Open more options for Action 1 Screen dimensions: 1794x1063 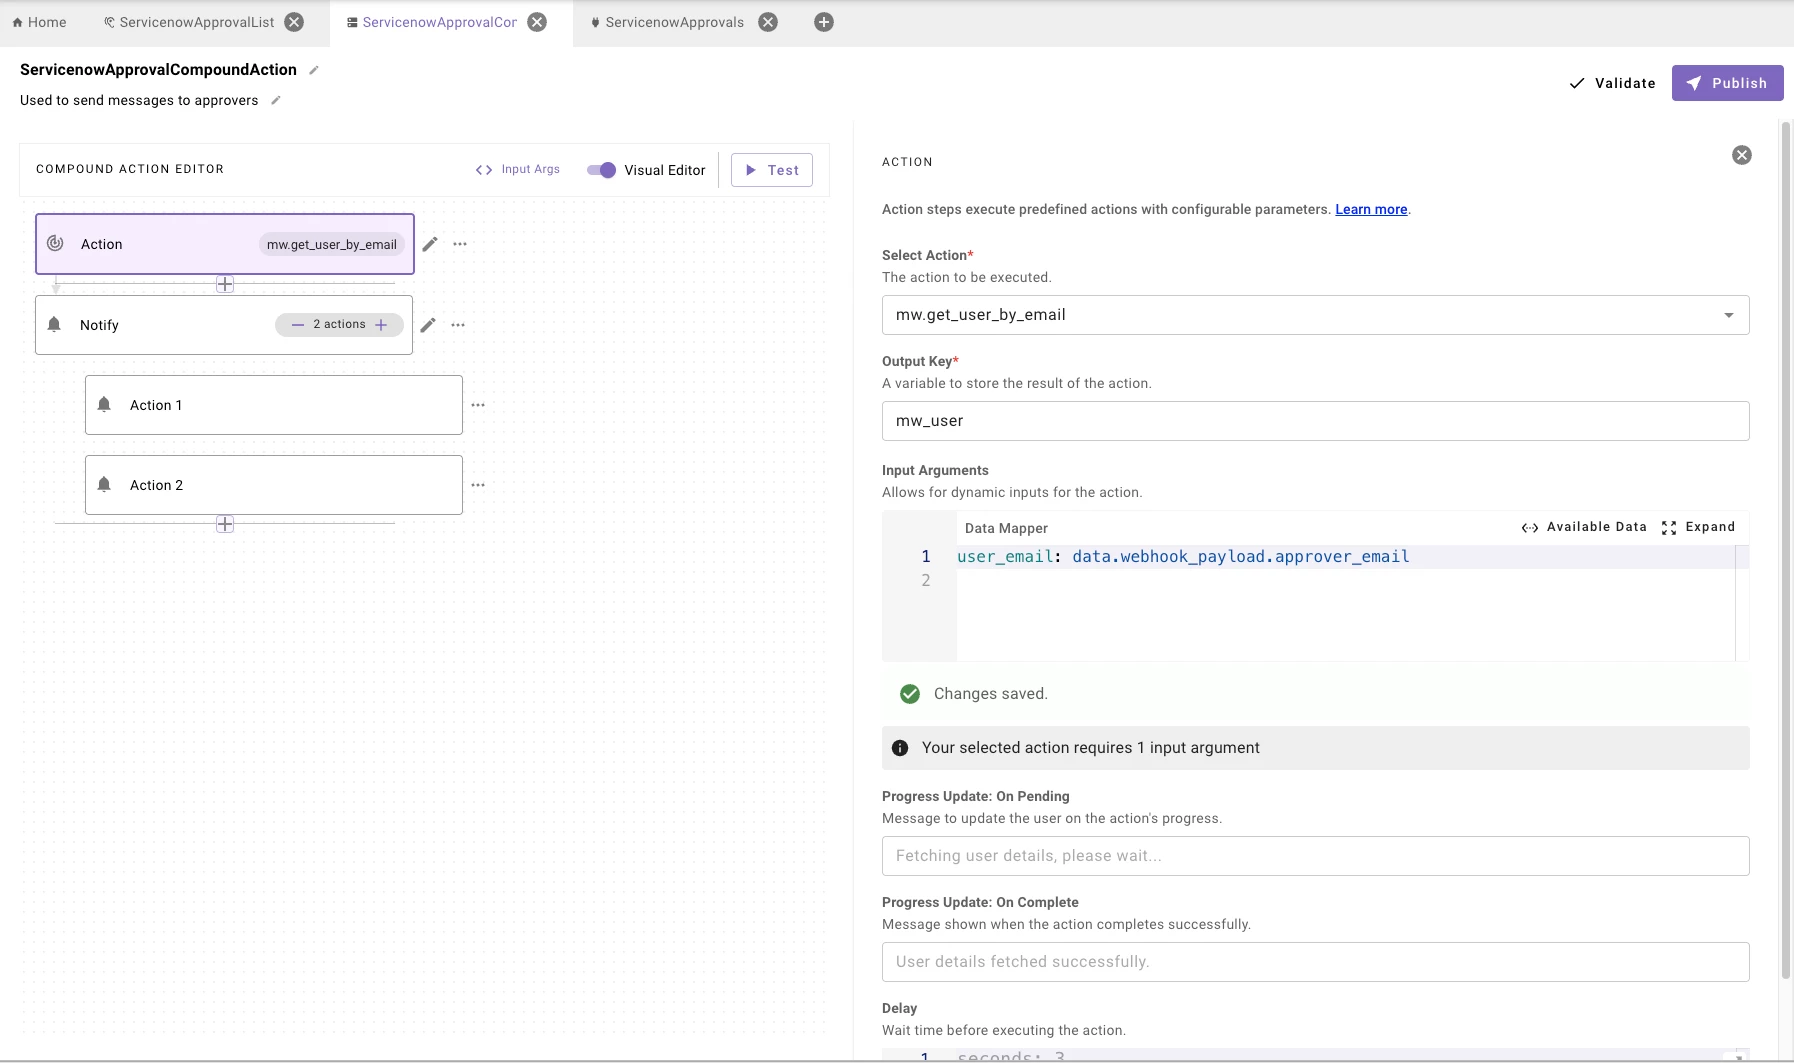coord(478,405)
